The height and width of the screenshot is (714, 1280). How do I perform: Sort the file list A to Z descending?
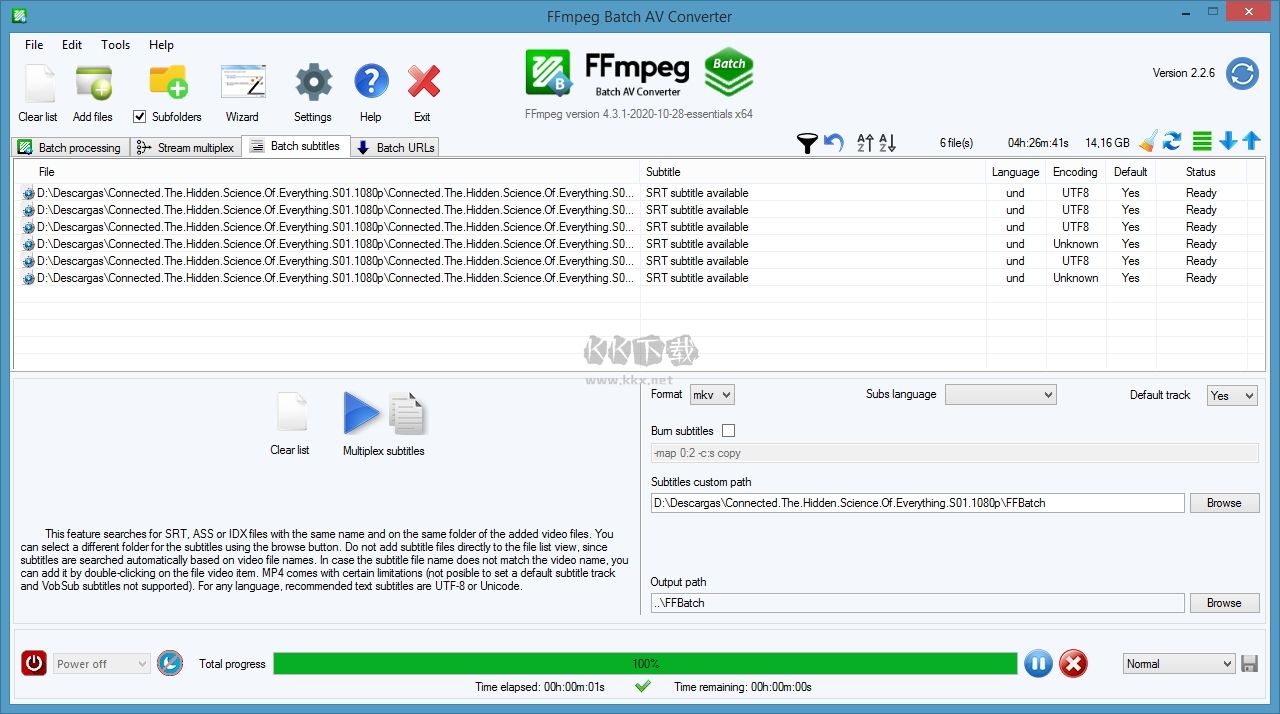[887, 143]
